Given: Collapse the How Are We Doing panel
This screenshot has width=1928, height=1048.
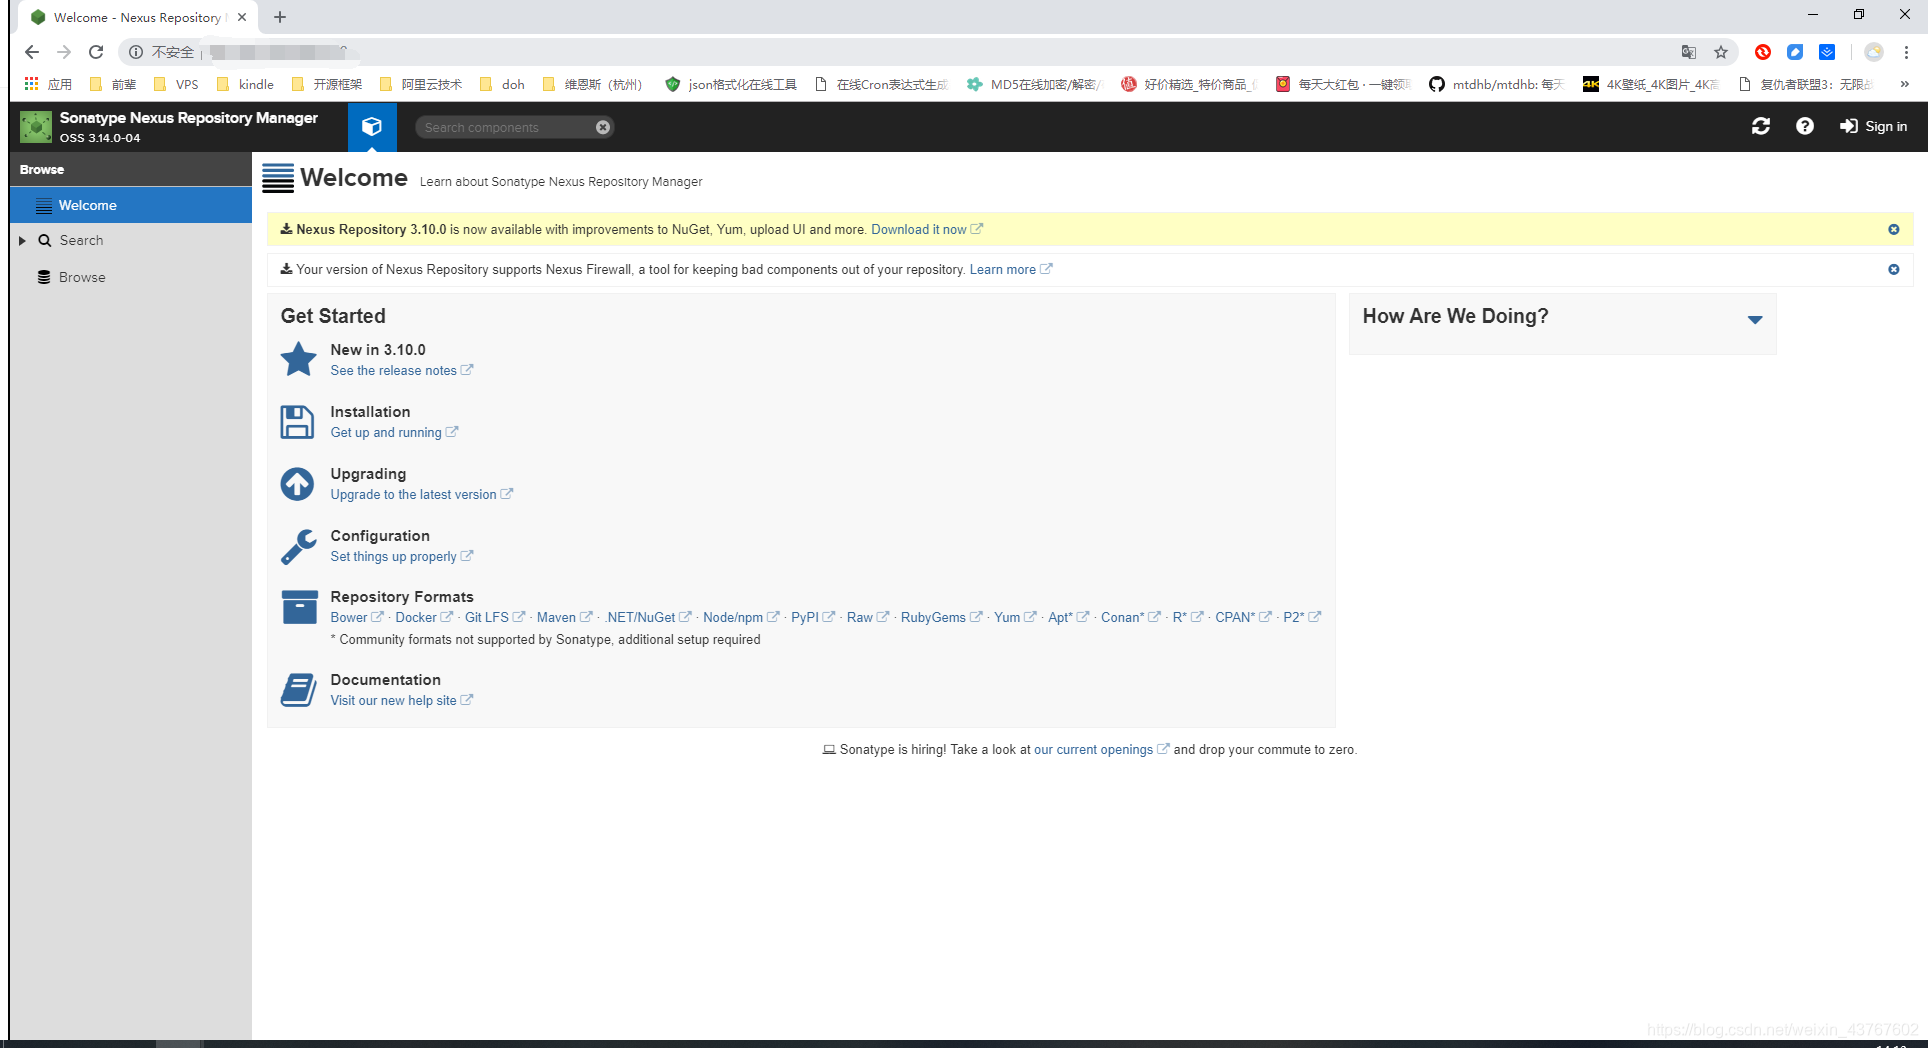Looking at the screenshot, I should tap(1754, 320).
